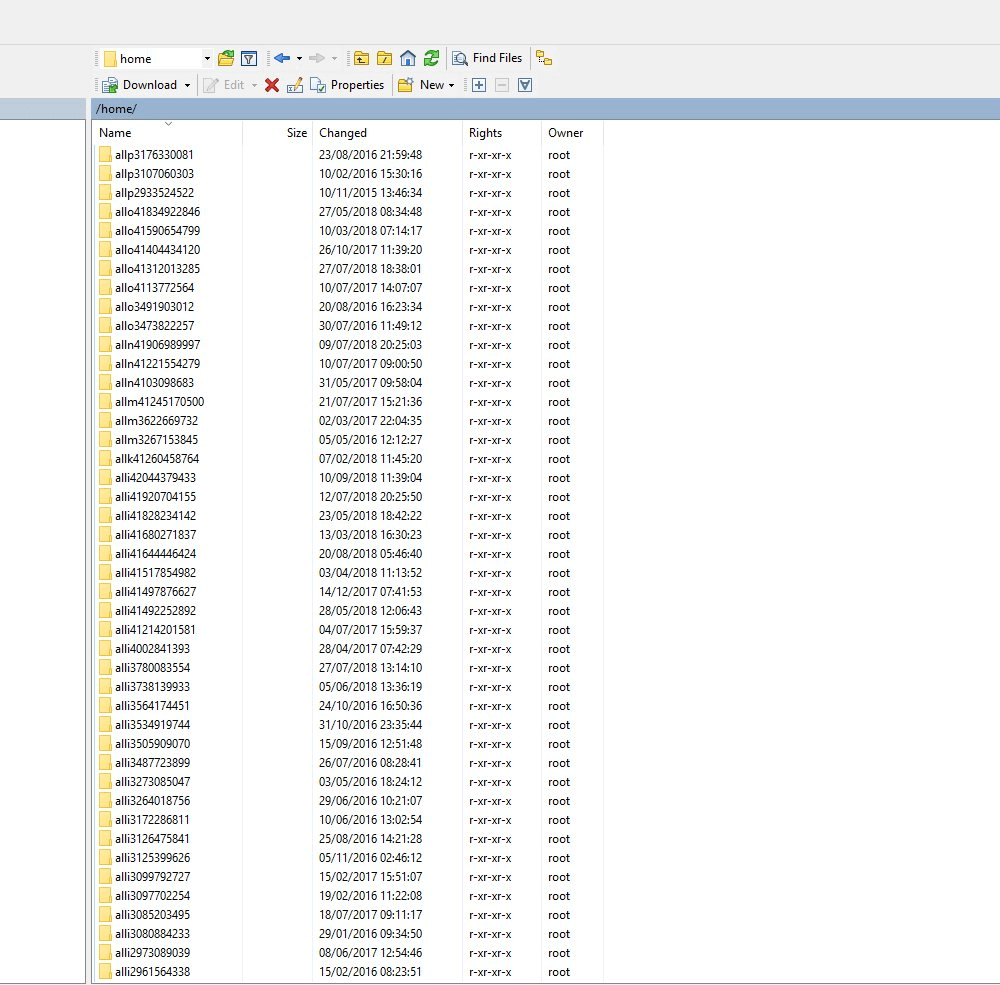Select folder allk41260458764
Screen dimensions: 1000x985
pos(157,459)
